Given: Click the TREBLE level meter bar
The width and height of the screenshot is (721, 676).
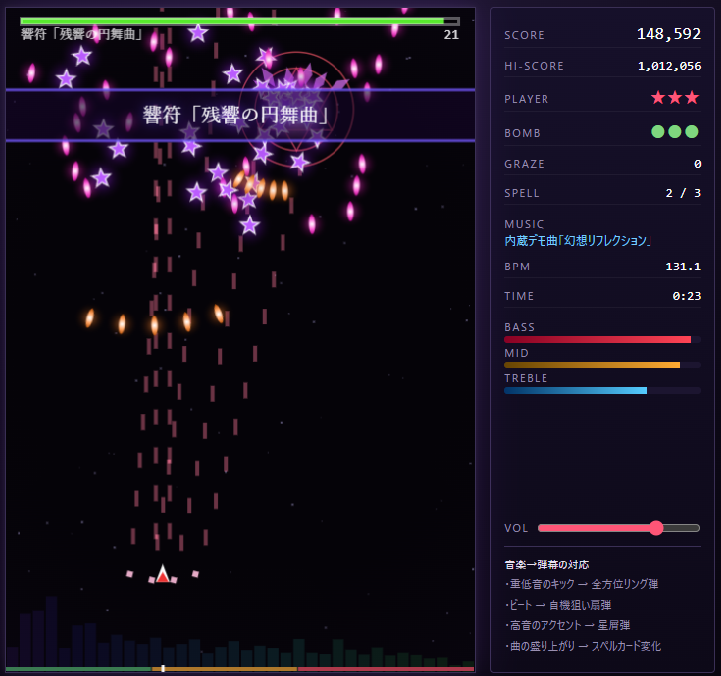Looking at the screenshot, I should click(x=602, y=390).
